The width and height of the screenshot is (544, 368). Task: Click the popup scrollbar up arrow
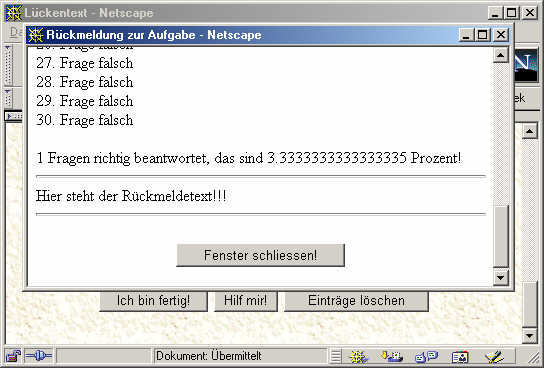click(501, 55)
